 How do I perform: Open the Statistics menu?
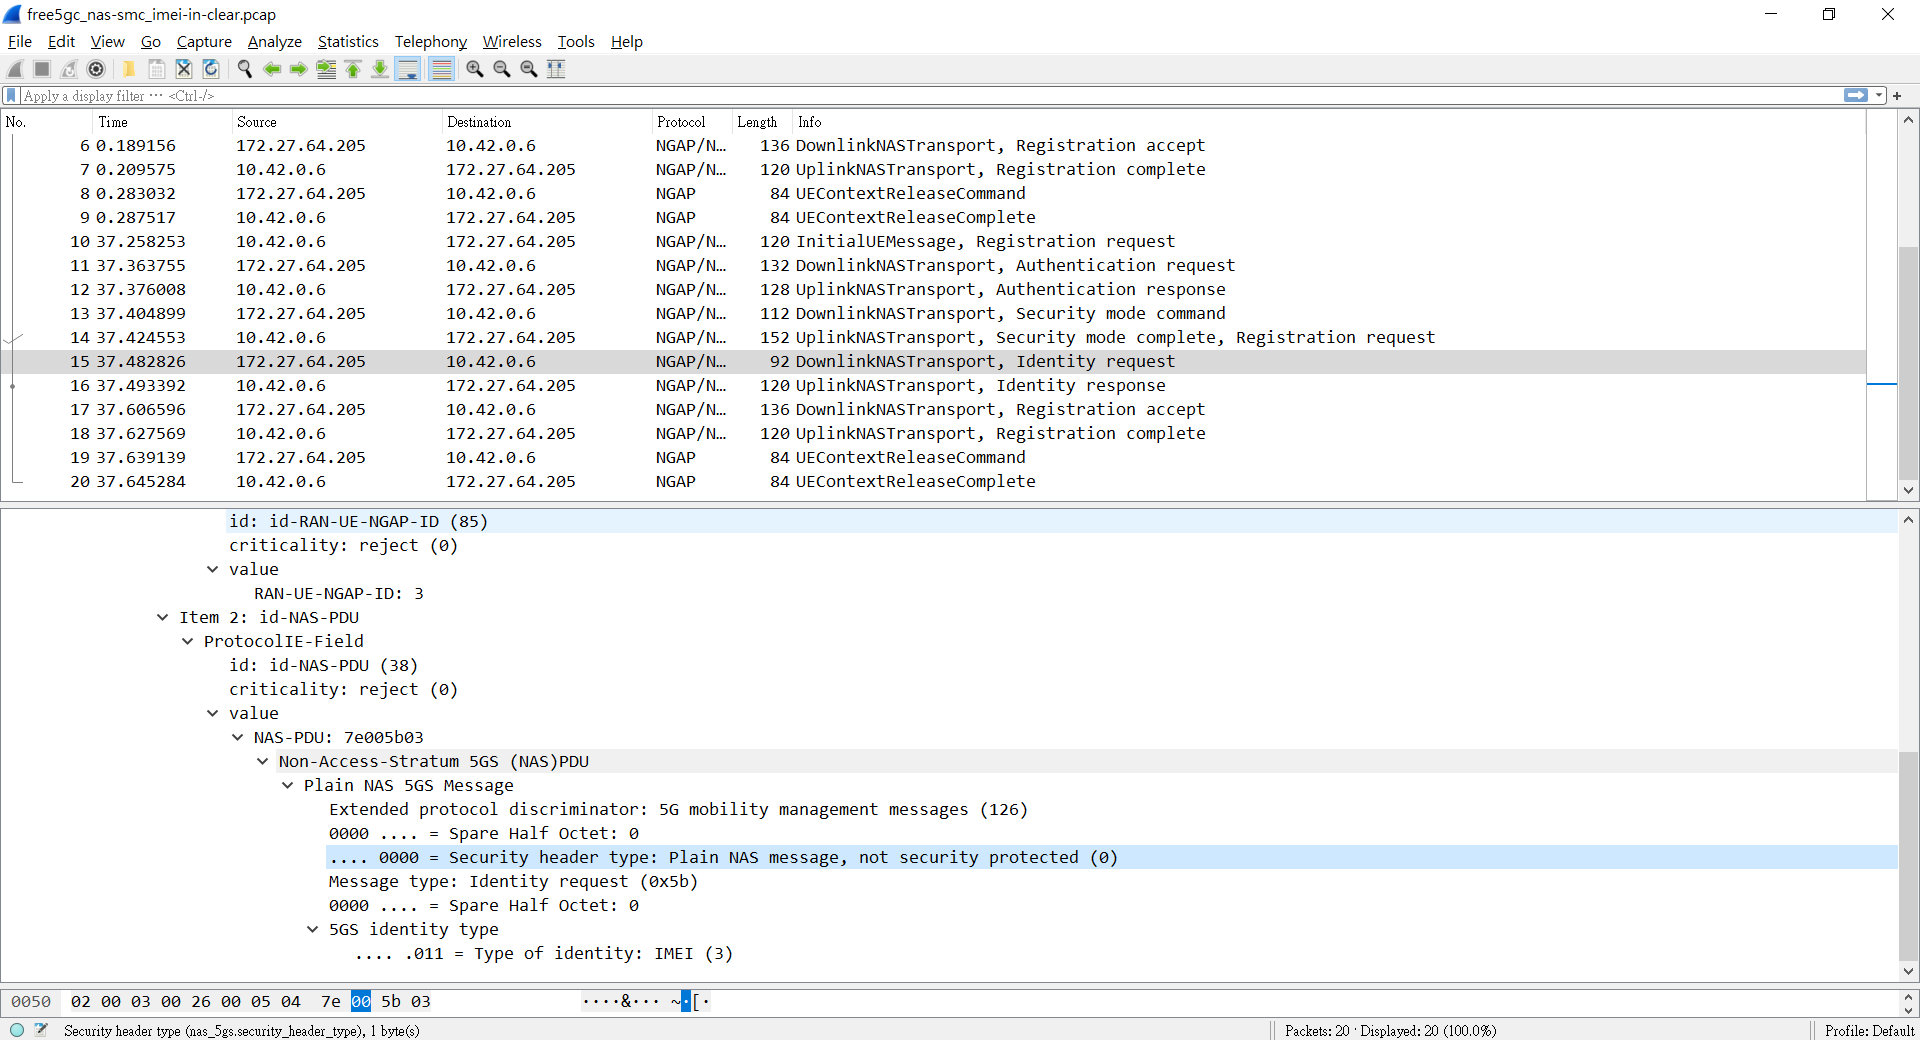click(348, 42)
